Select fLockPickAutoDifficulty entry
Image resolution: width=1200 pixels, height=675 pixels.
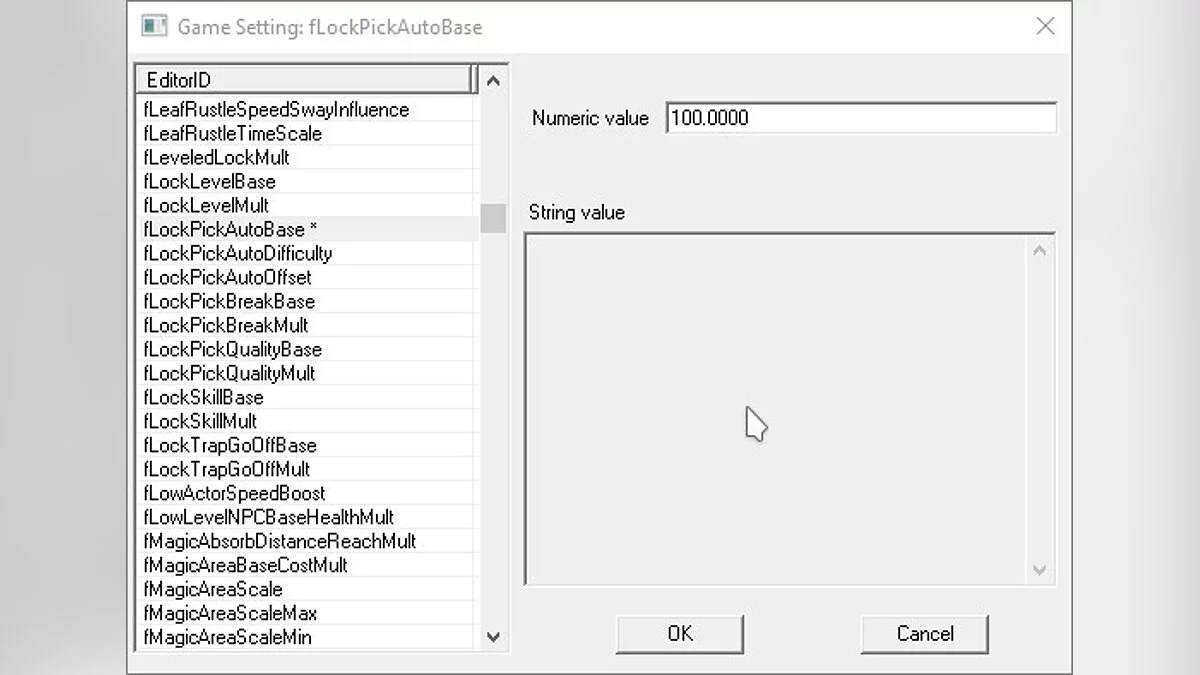pyautogui.click(x=237, y=253)
